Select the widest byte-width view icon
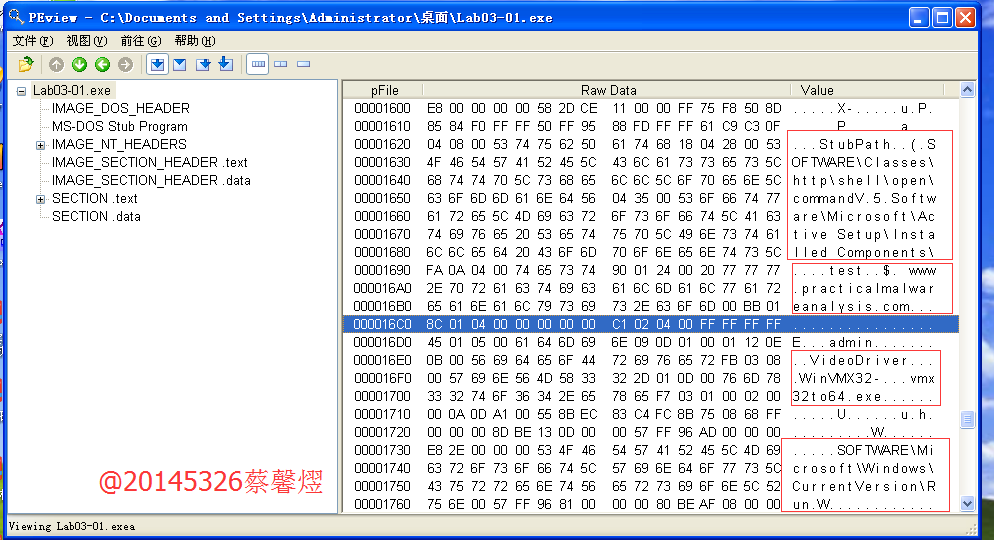This screenshot has height=540, width=994. (258, 65)
